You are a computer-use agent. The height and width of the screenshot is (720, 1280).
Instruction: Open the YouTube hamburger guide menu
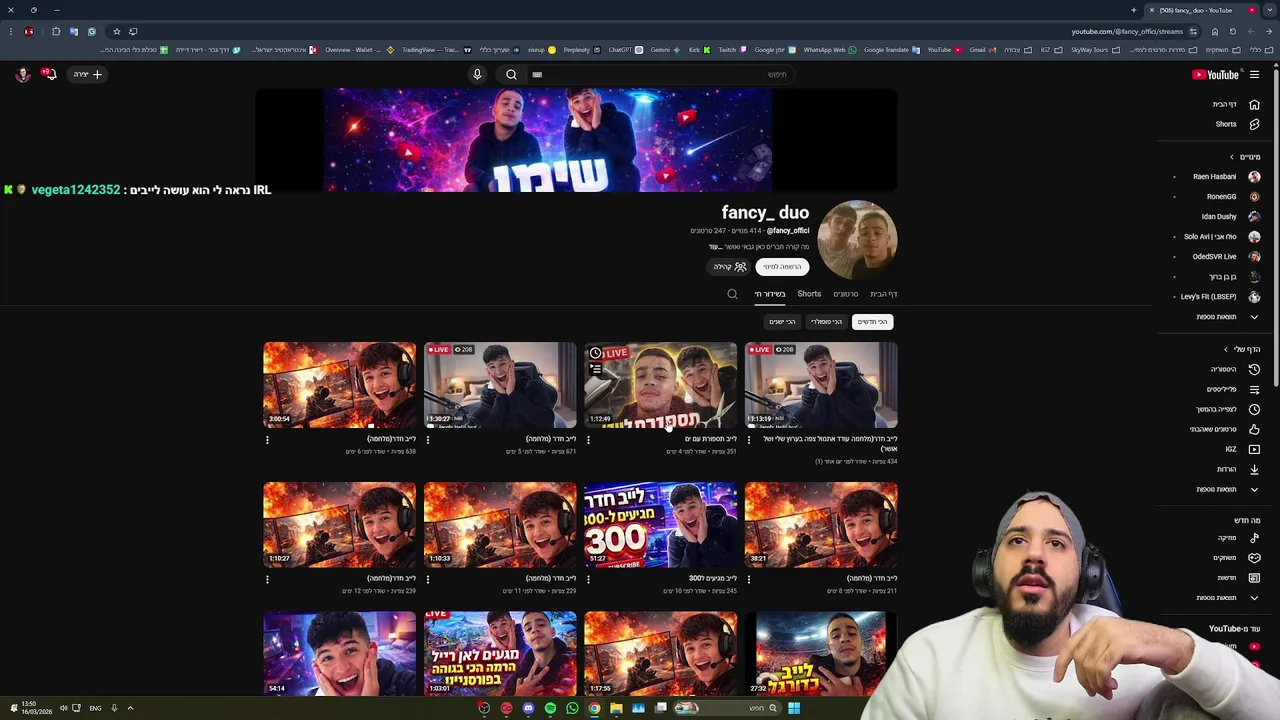tap(1254, 74)
